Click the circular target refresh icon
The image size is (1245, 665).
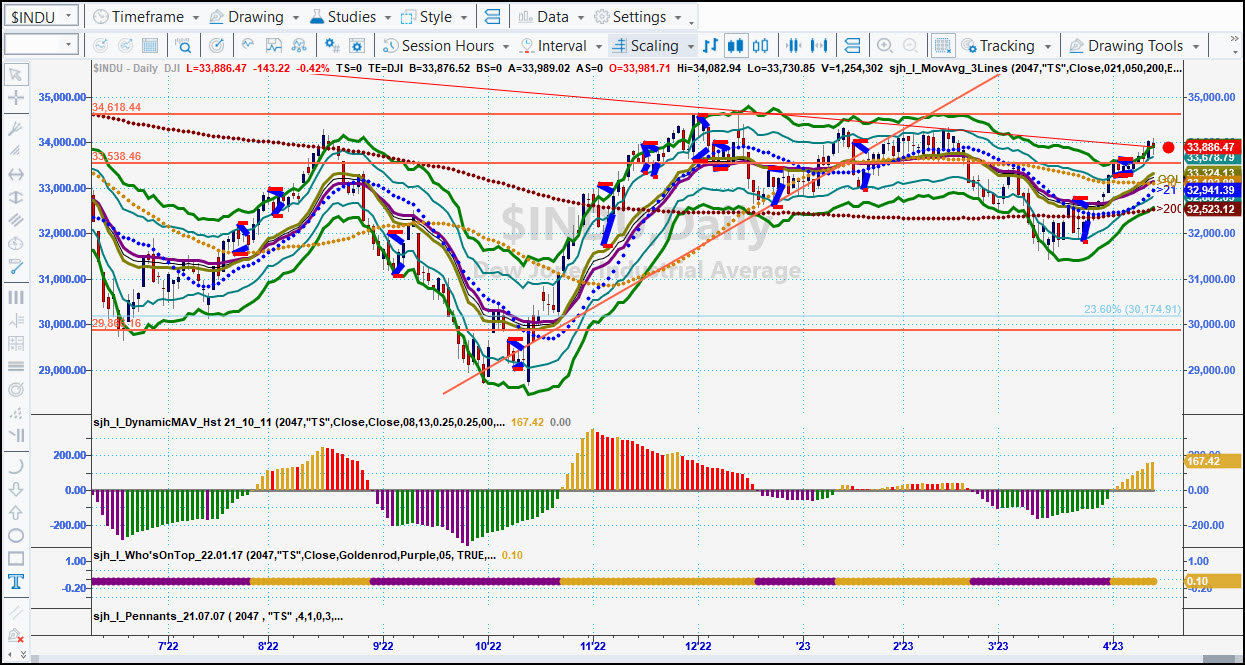pos(217,45)
